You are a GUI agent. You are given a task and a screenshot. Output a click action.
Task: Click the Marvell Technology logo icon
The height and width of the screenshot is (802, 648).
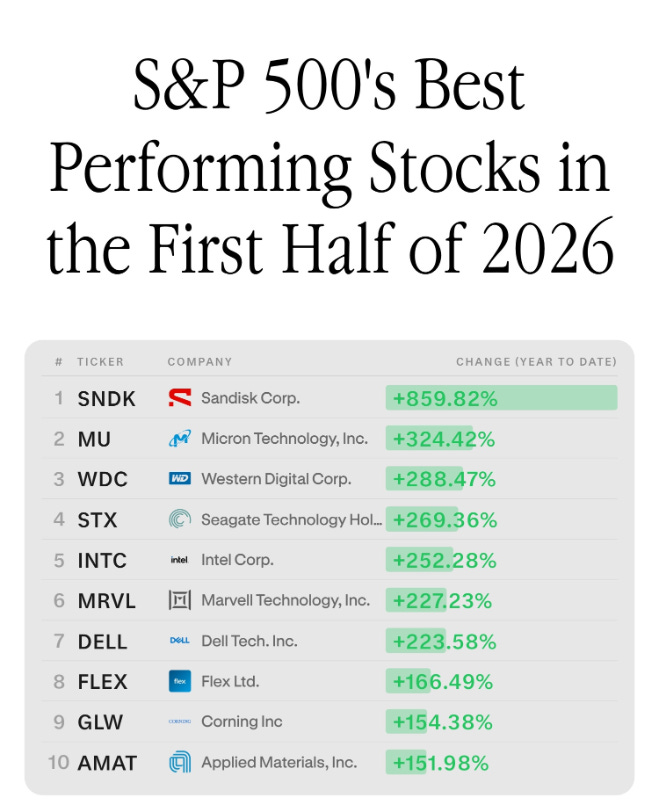[x=180, y=600]
